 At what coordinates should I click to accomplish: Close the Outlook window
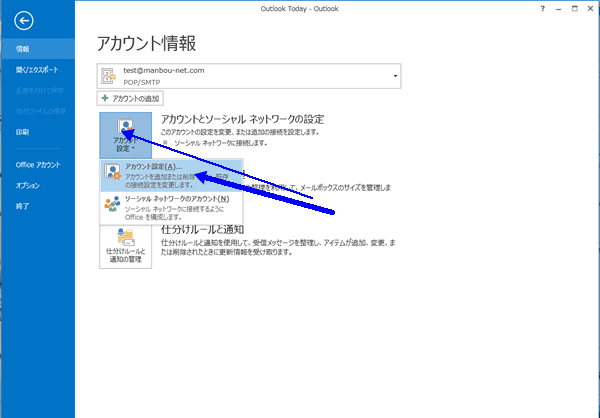click(x=590, y=9)
